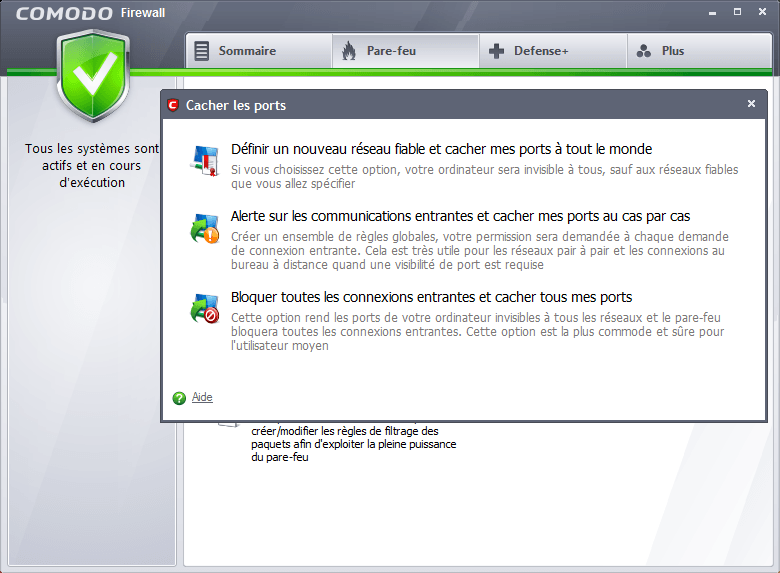Click the plus cross icon on Defense+ tab
The height and width of the screenshot is (573, 780).
496,51
